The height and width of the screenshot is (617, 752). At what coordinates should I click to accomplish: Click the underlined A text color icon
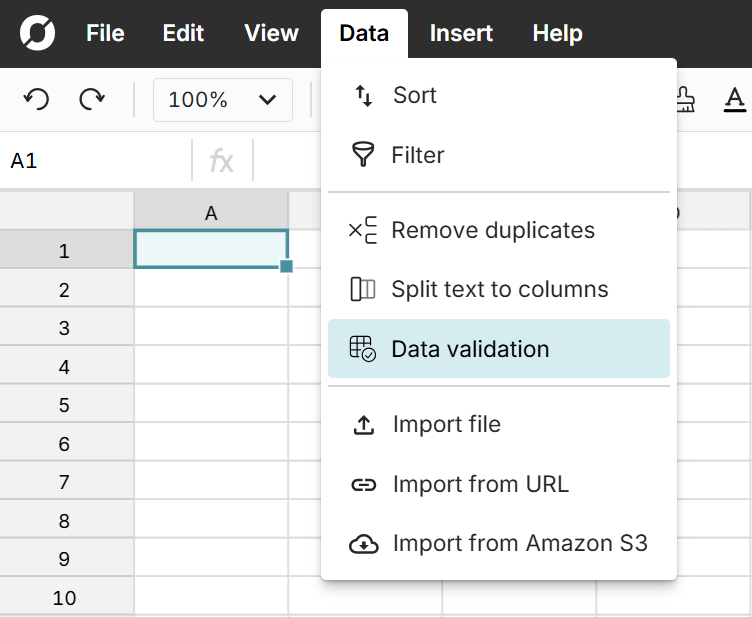pos(735,99)
